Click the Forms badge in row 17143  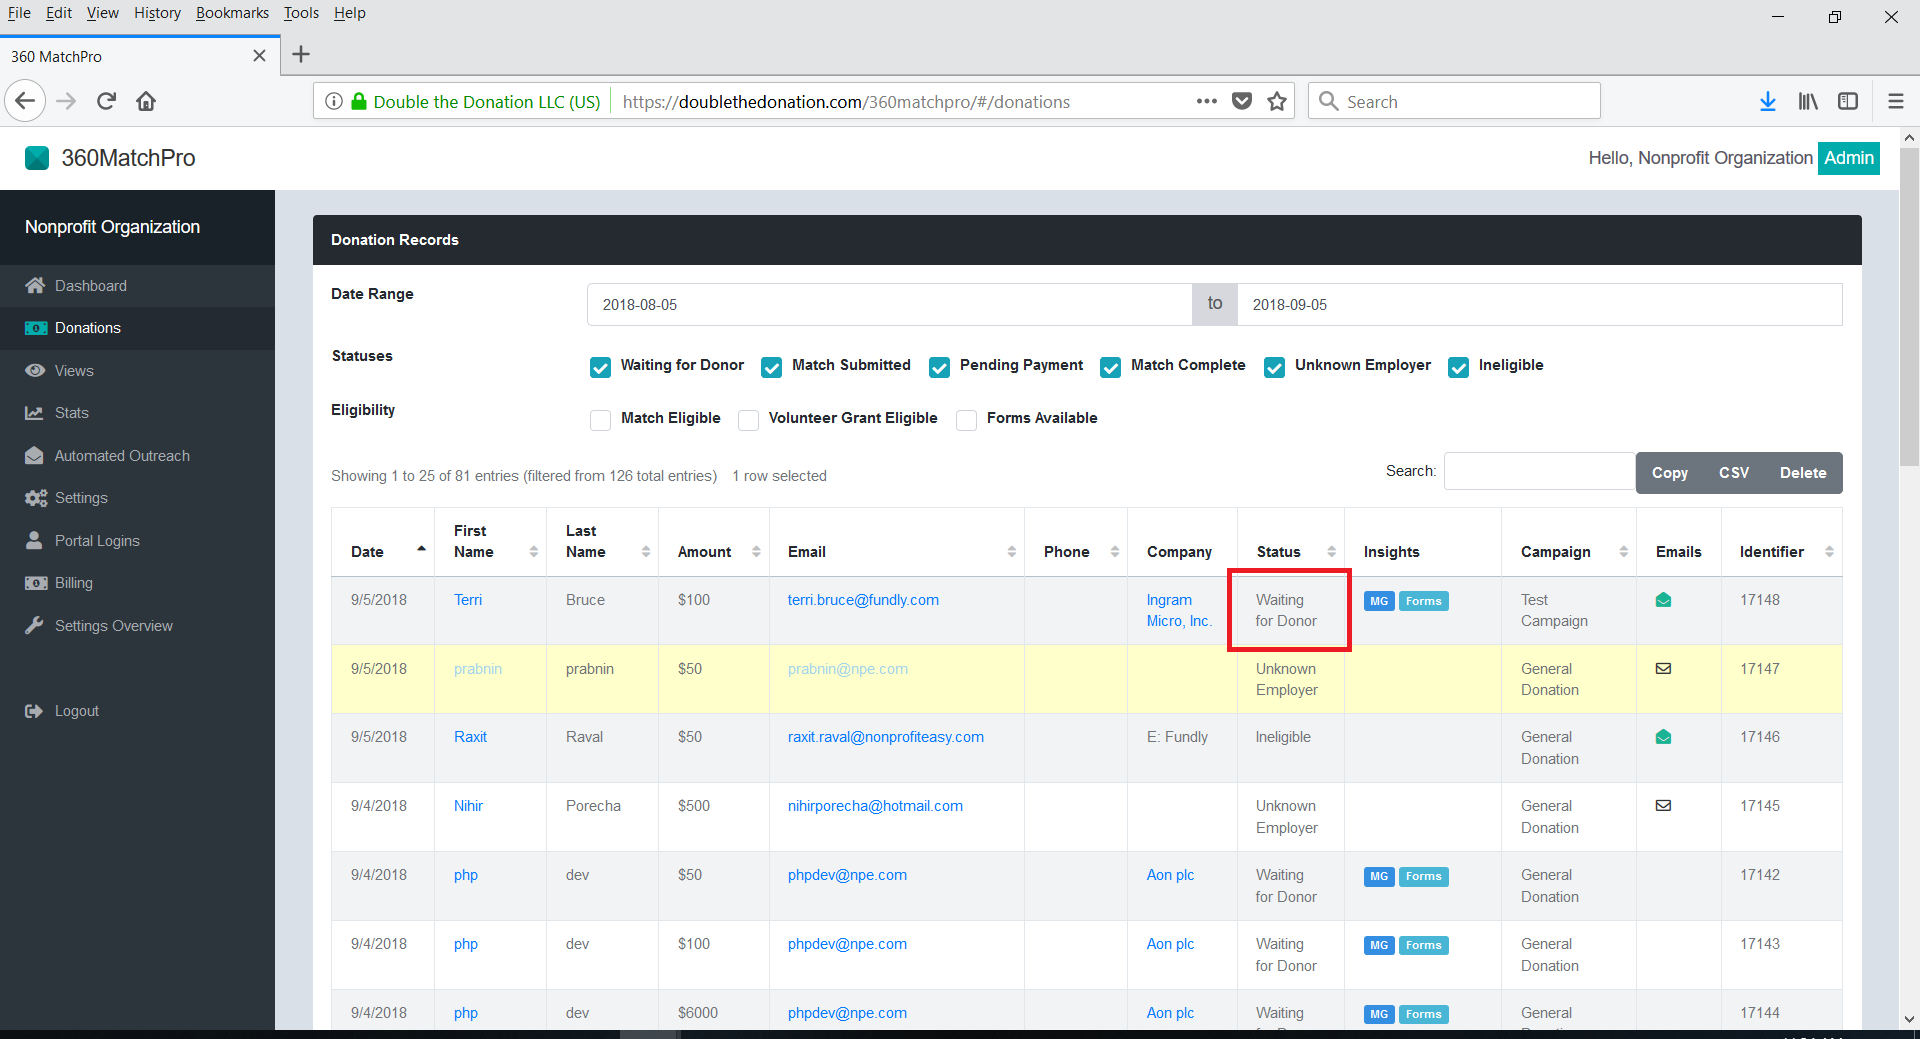coord(1423,945)
